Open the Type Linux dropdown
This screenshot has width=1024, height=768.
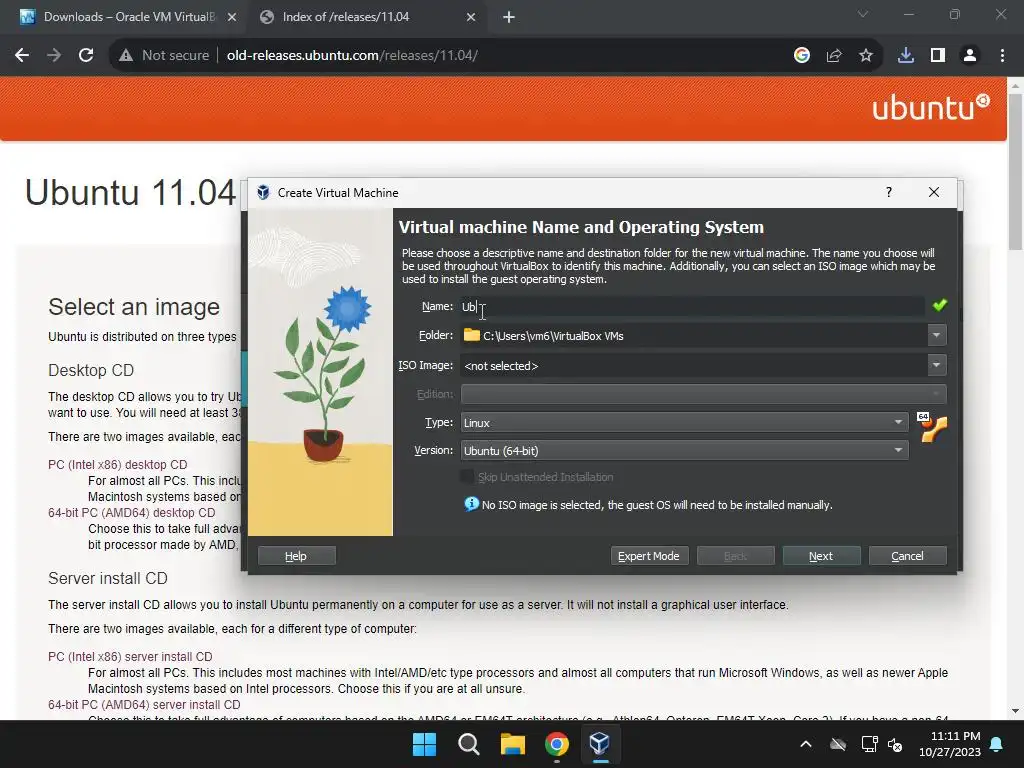click(x=684, y=423)
